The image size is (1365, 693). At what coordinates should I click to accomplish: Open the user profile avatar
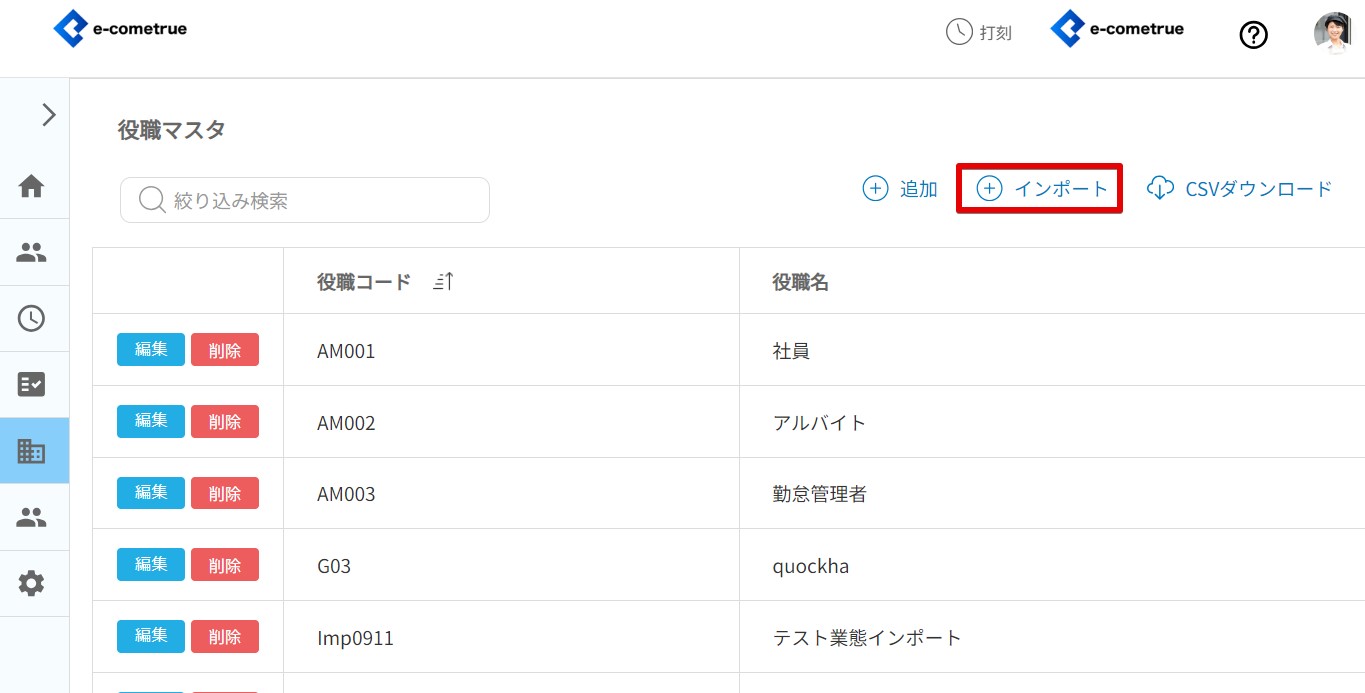click(x=1332, y=32)
